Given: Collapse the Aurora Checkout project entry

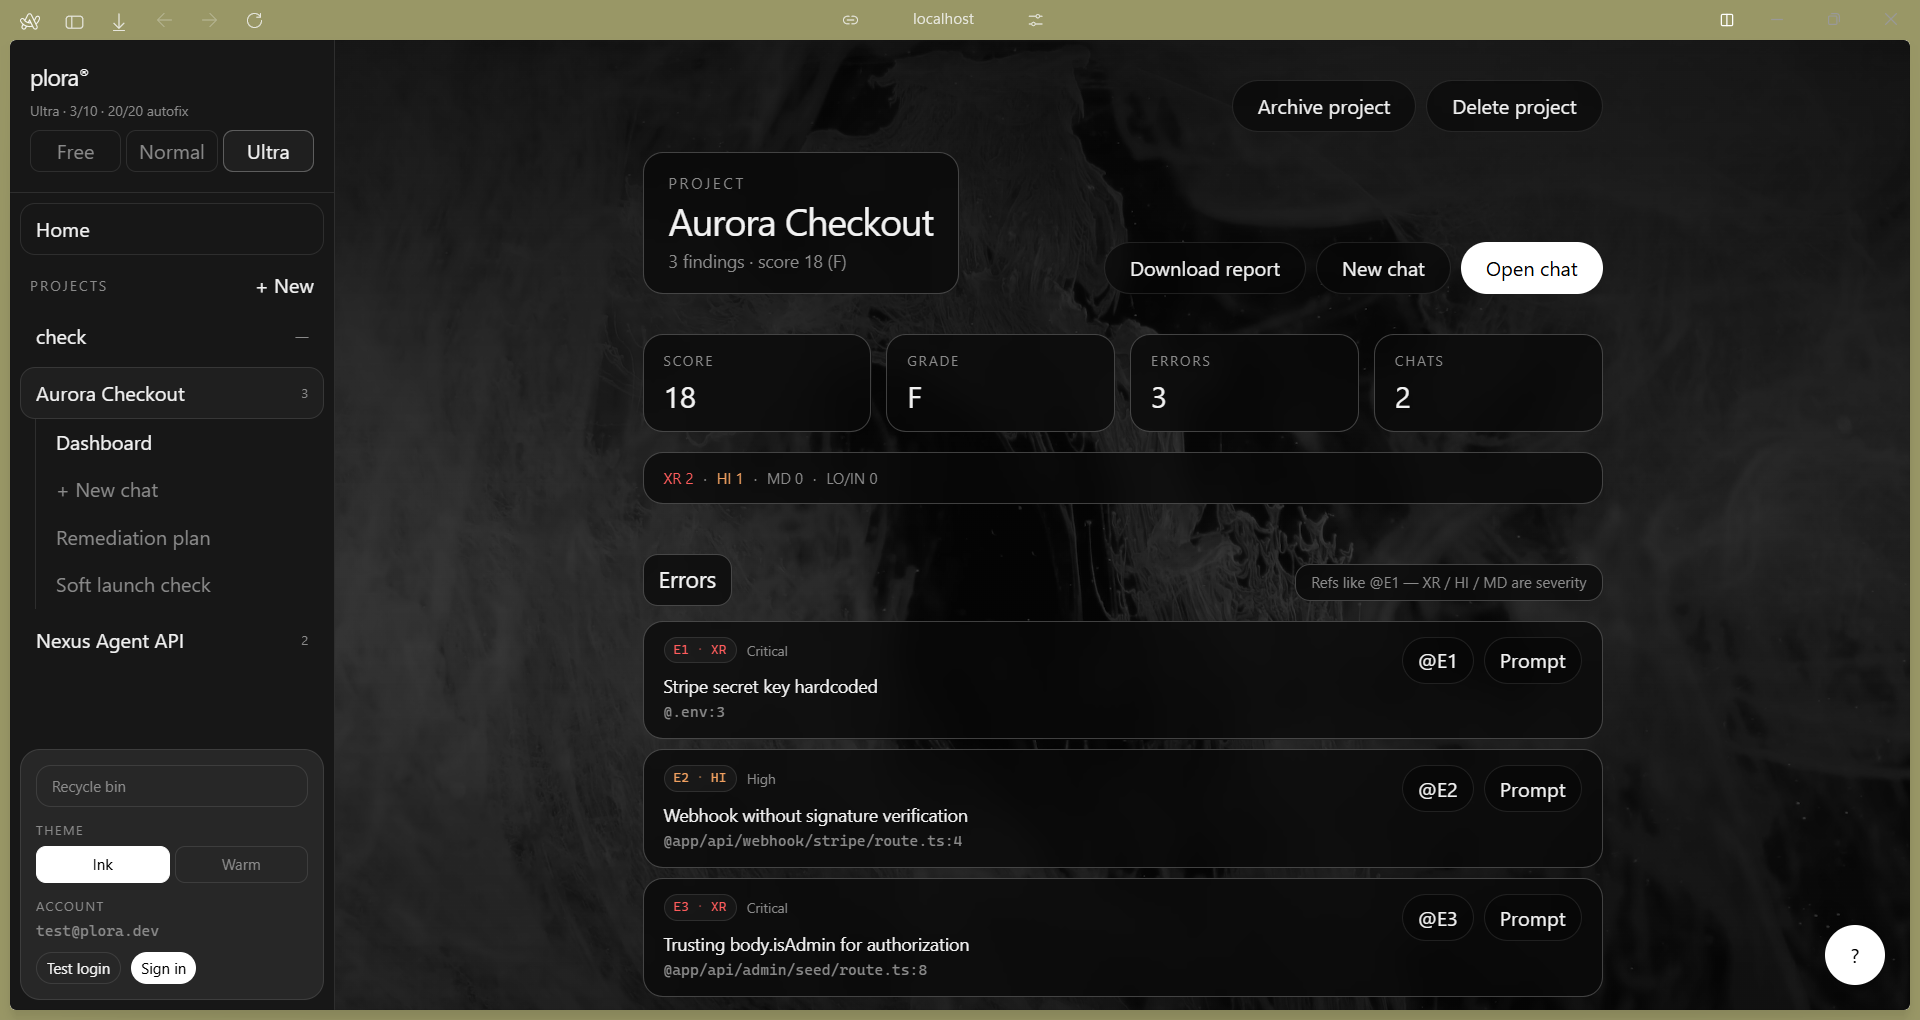Looking at the screenshot, I should tap(172, 394).
